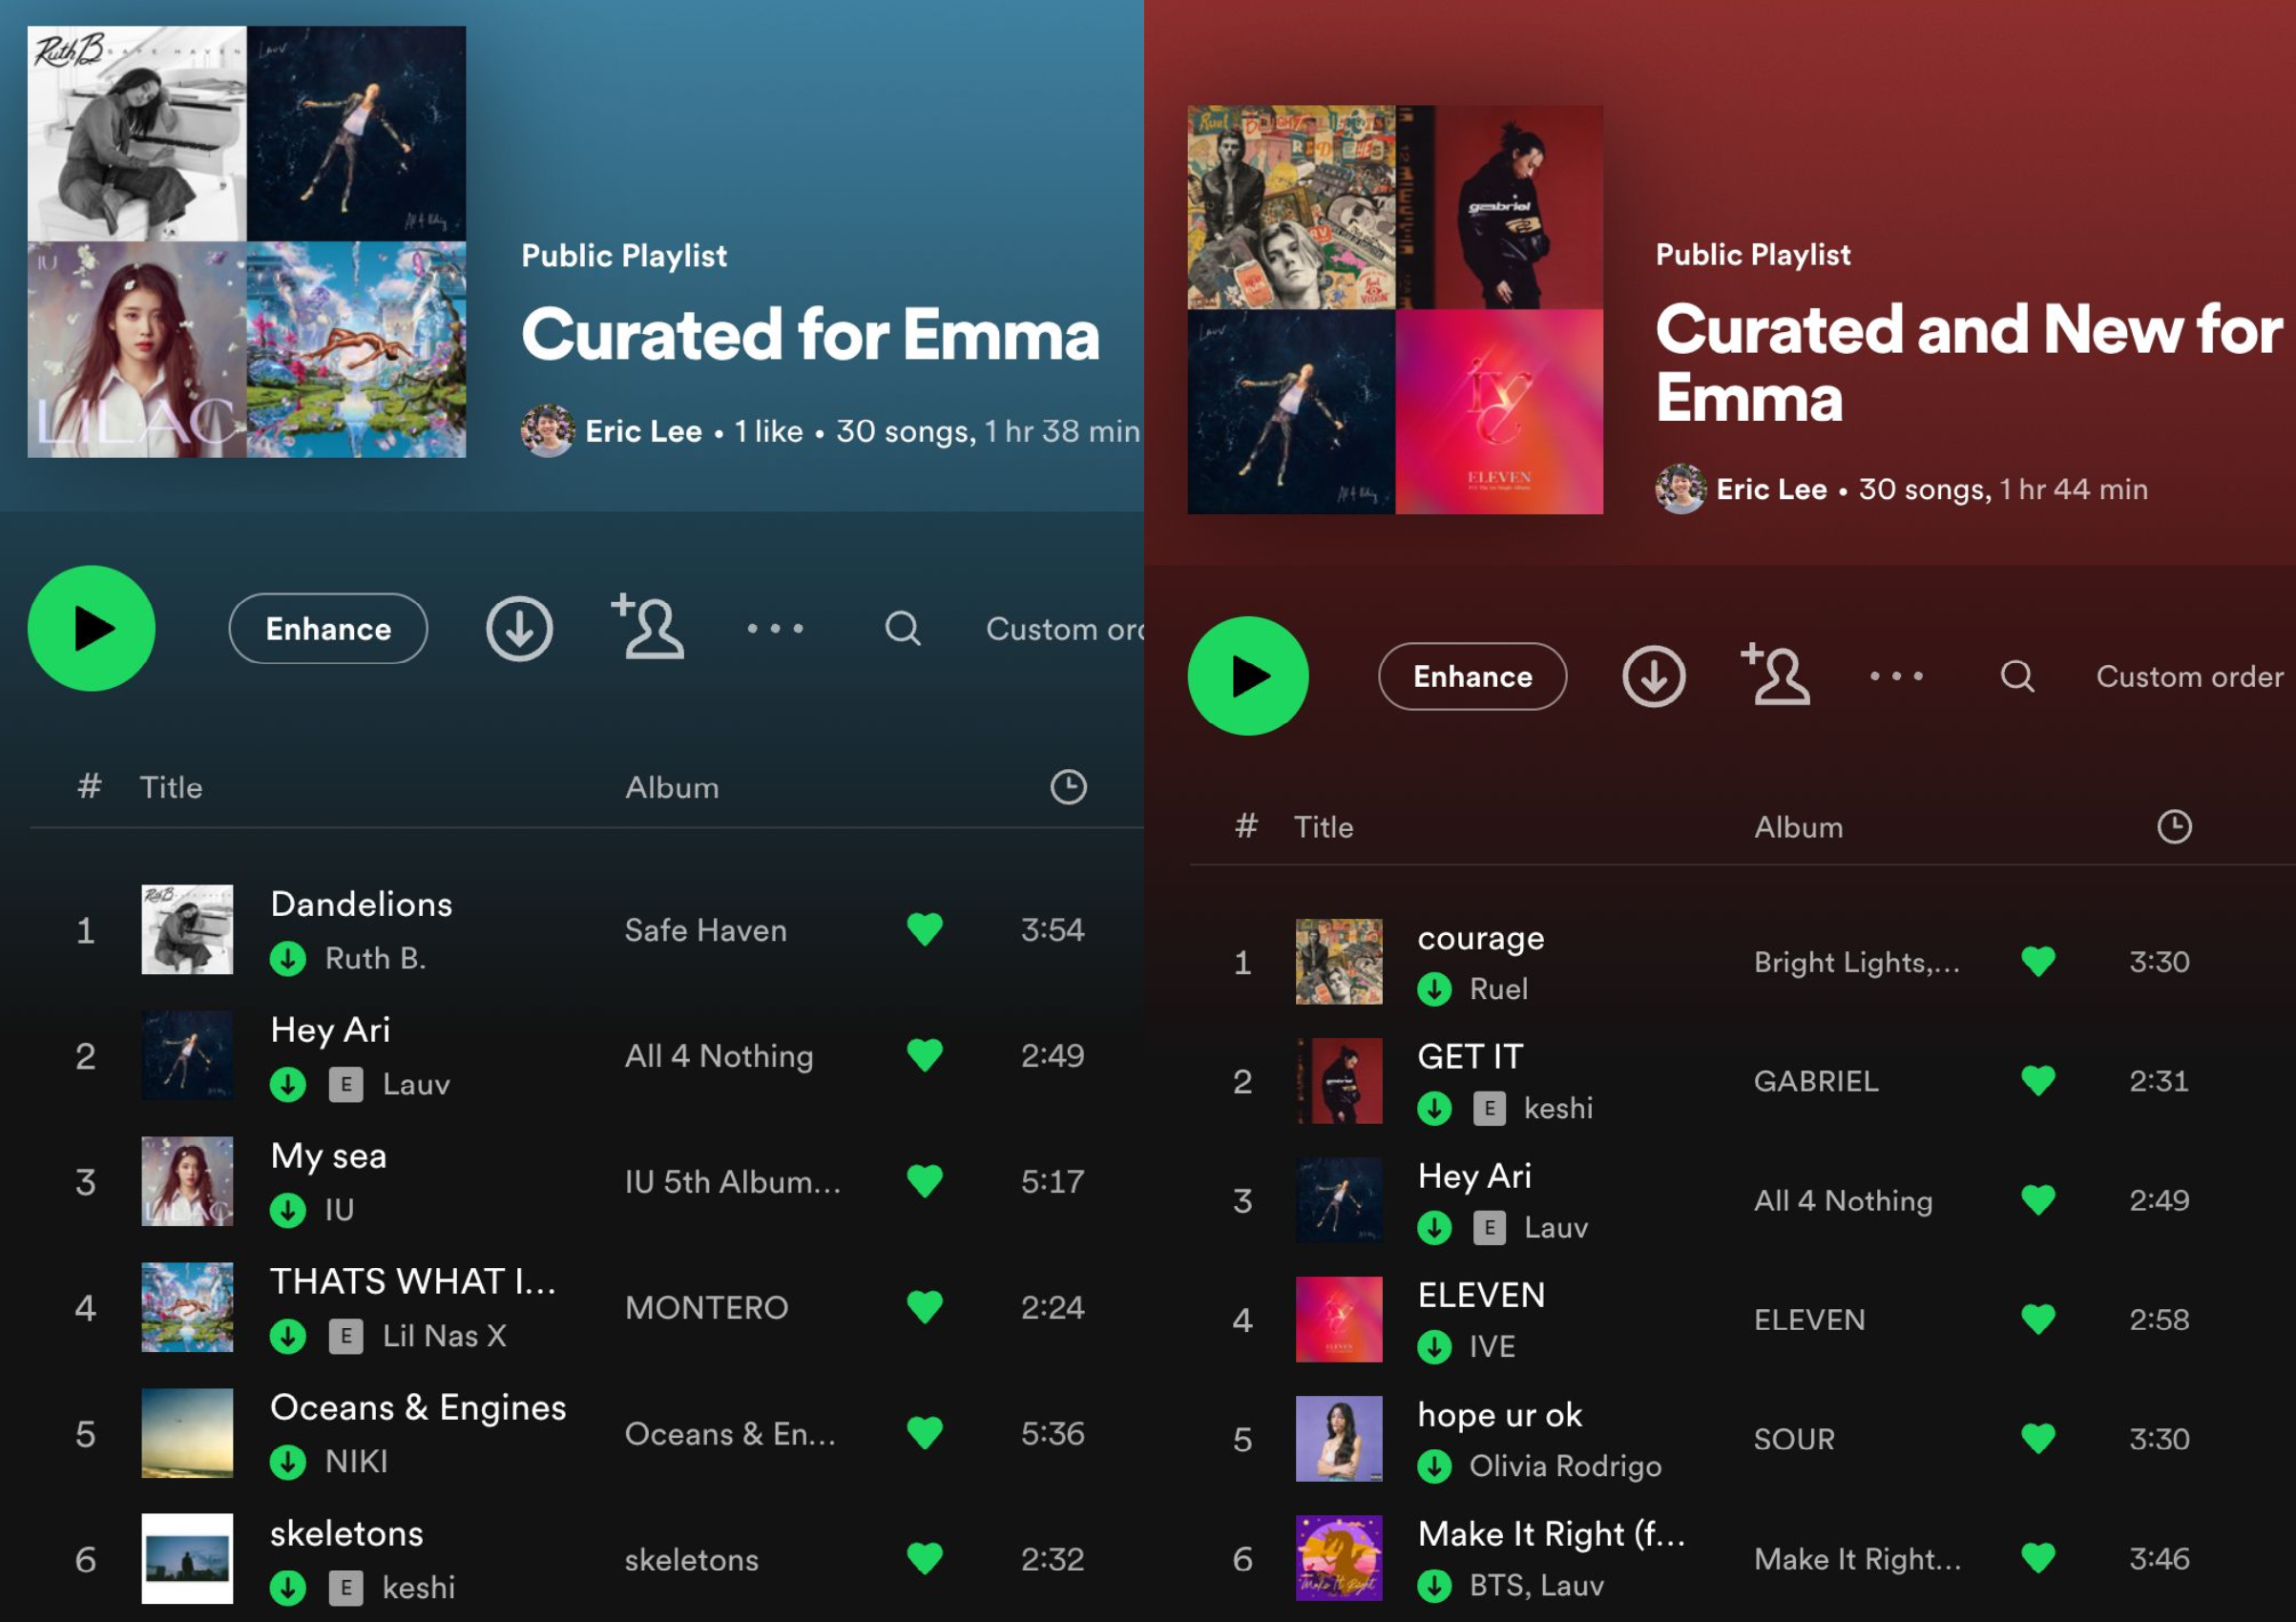Toggle the heart for skeletons
The height and width of the screenshot is (1622, 2296).
point(924,1559)
